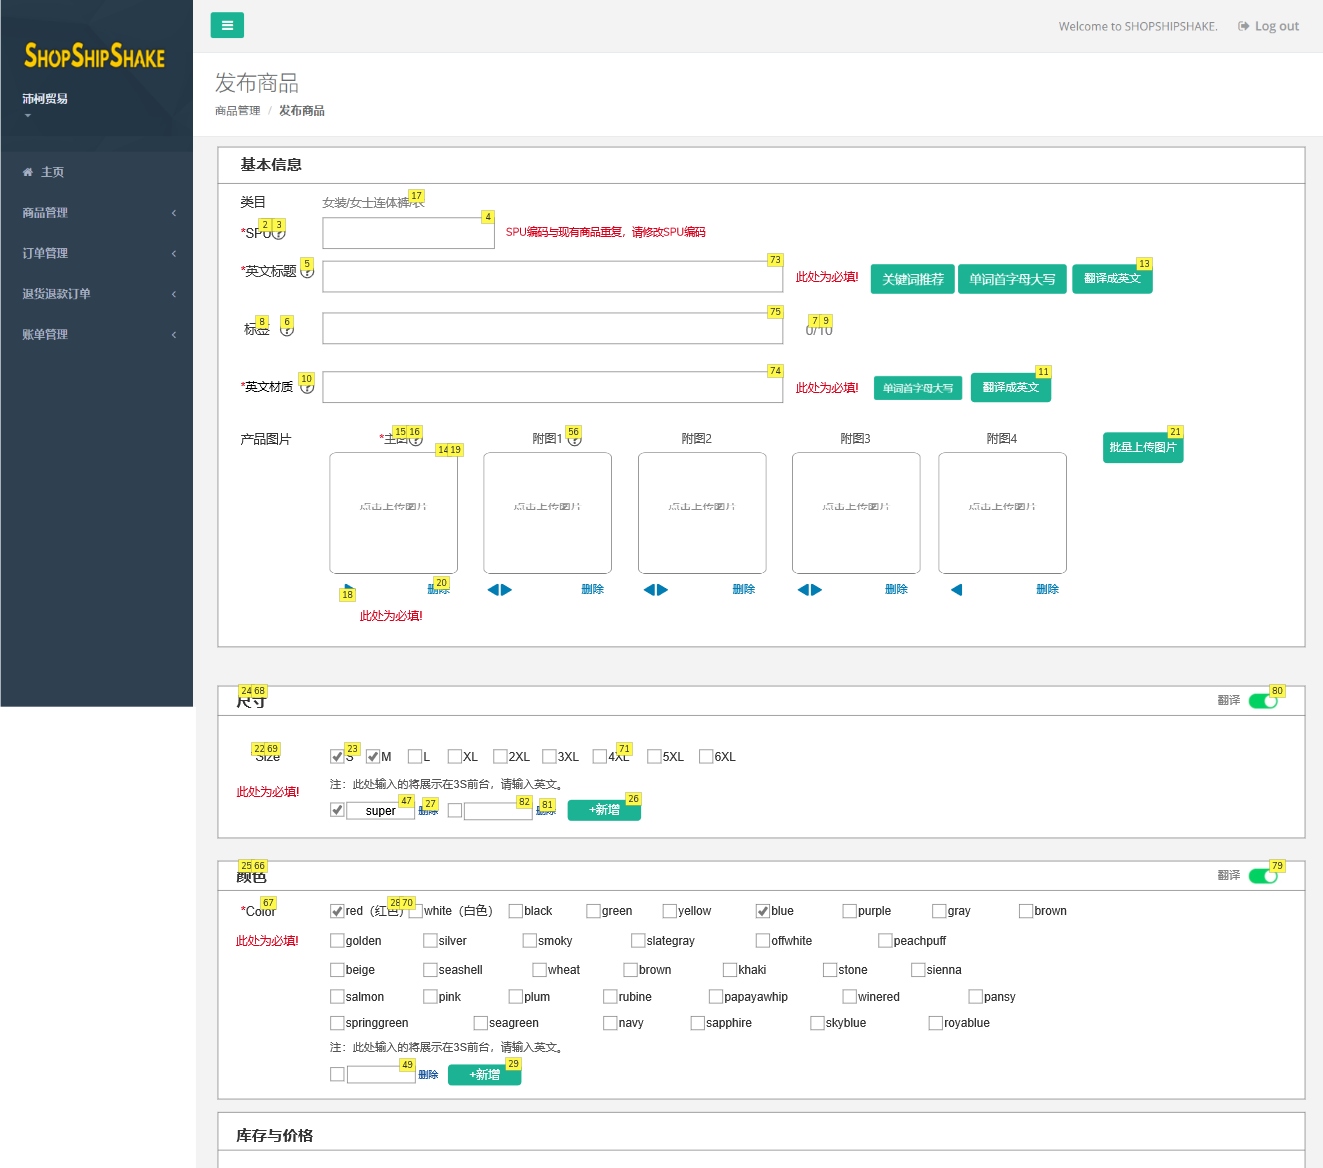The width and height of the screenshot is (1323, 1168).
Task: Click the right arrow under 附图2
Action: pyautogui.click(x=663, y=590)
